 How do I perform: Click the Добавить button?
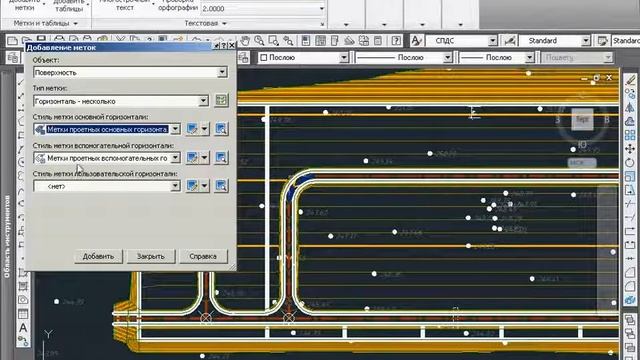pos(98,256)
